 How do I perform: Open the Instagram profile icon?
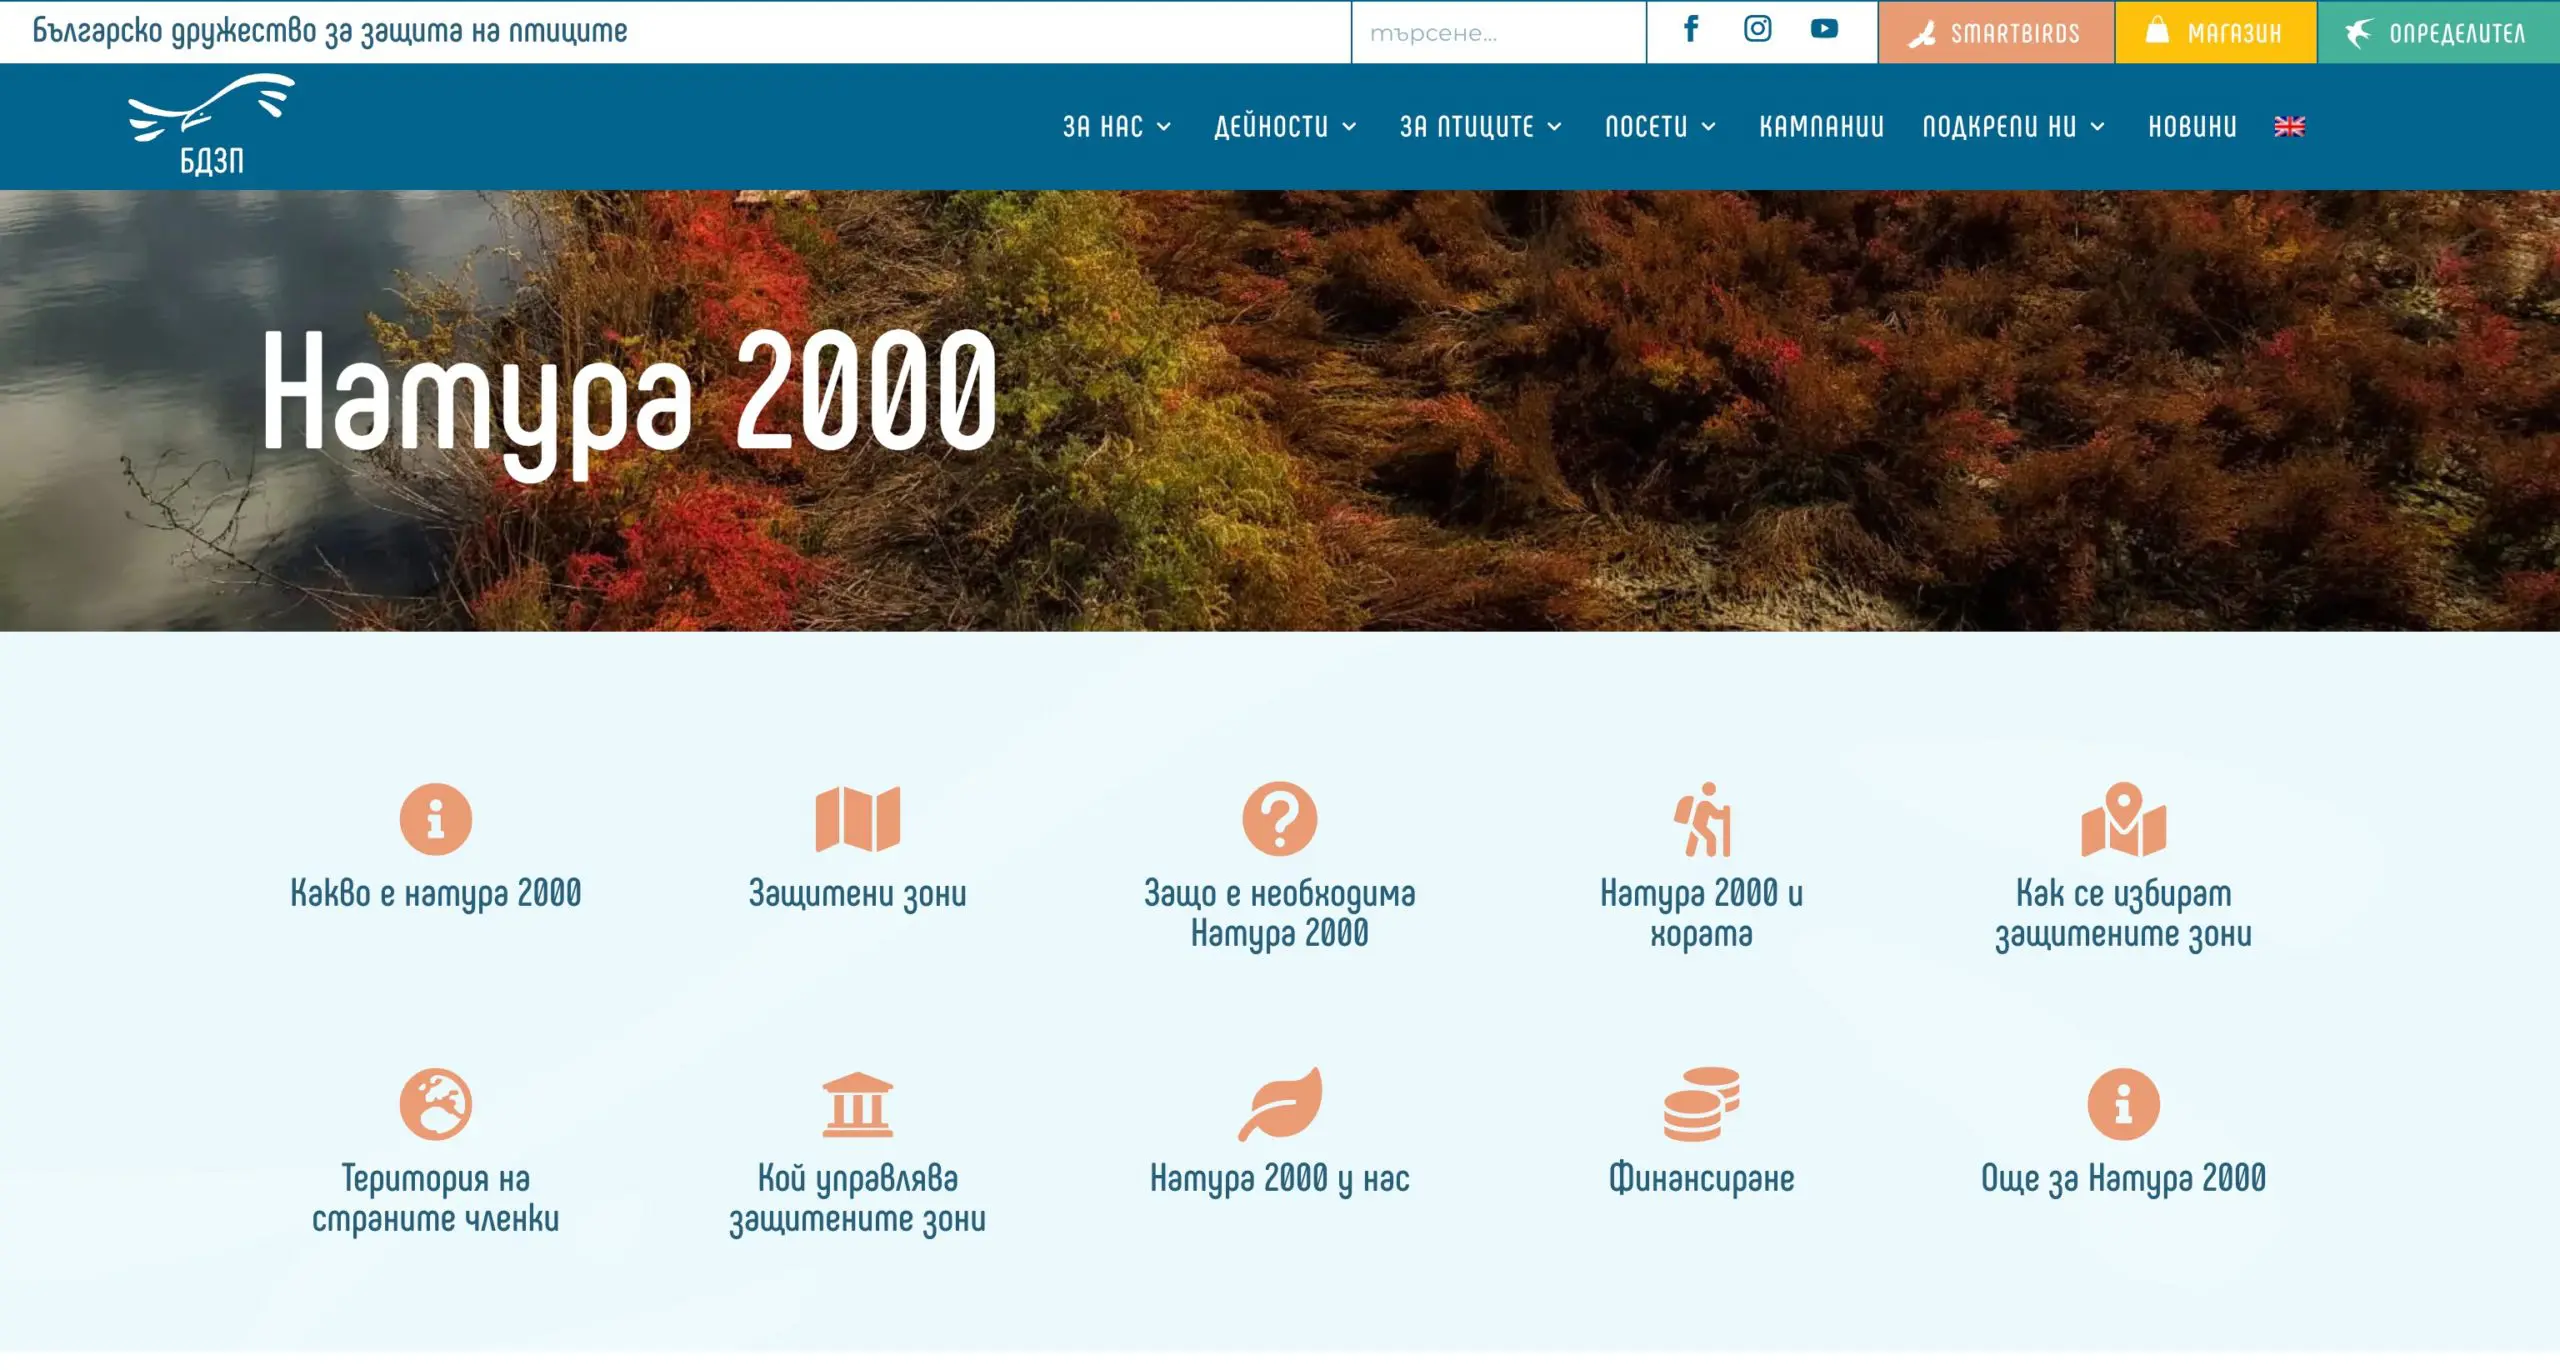point(1757,29)
